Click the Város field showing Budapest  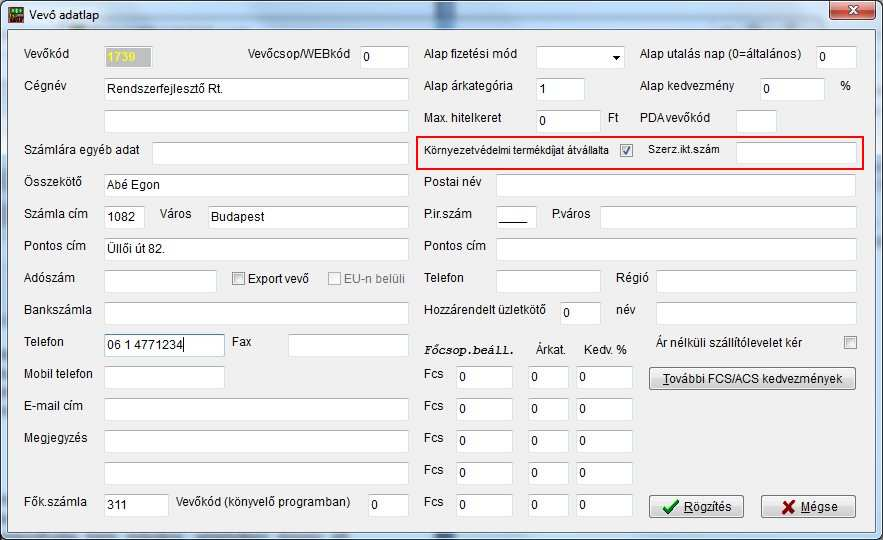pyautogui.click(x=309, y=217)
